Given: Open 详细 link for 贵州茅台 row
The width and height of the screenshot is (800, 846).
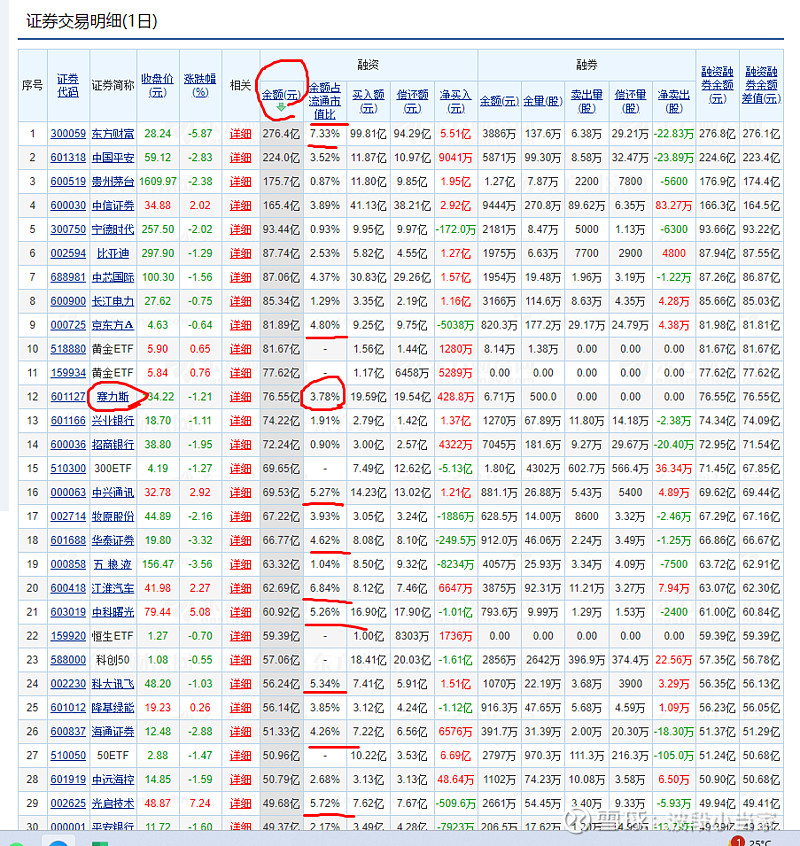Looking at the screenshot, I should coord(241,181).
